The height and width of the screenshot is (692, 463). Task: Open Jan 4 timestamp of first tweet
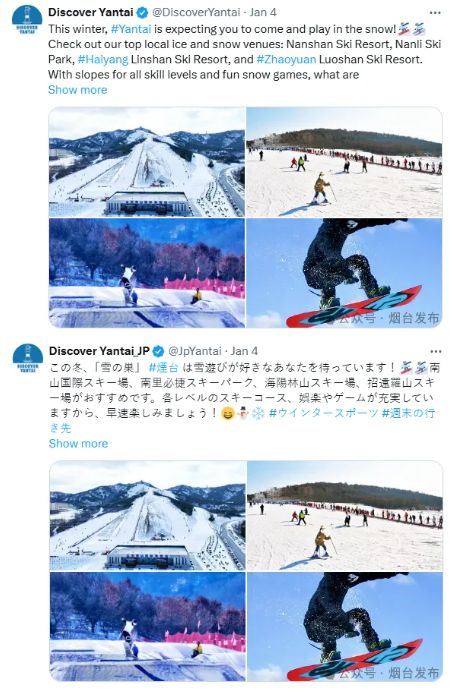263,13
